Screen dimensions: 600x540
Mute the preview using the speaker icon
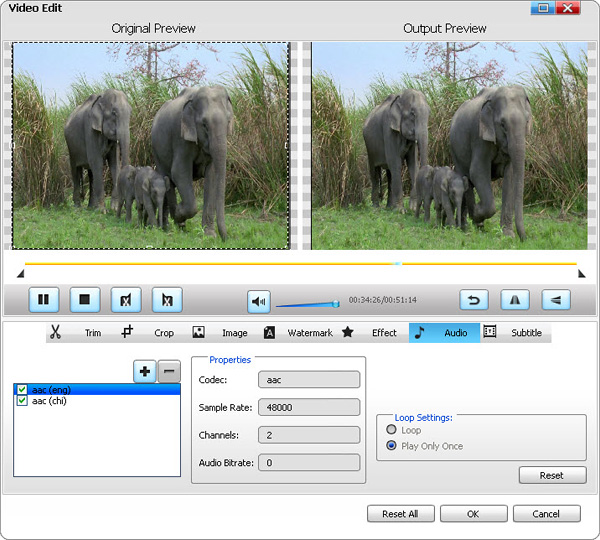[259, 302]
